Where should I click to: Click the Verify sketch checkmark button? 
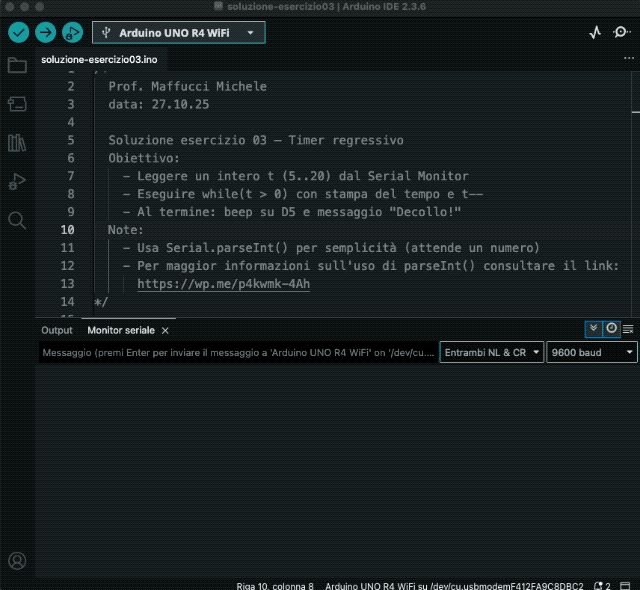tap(18, 32)
